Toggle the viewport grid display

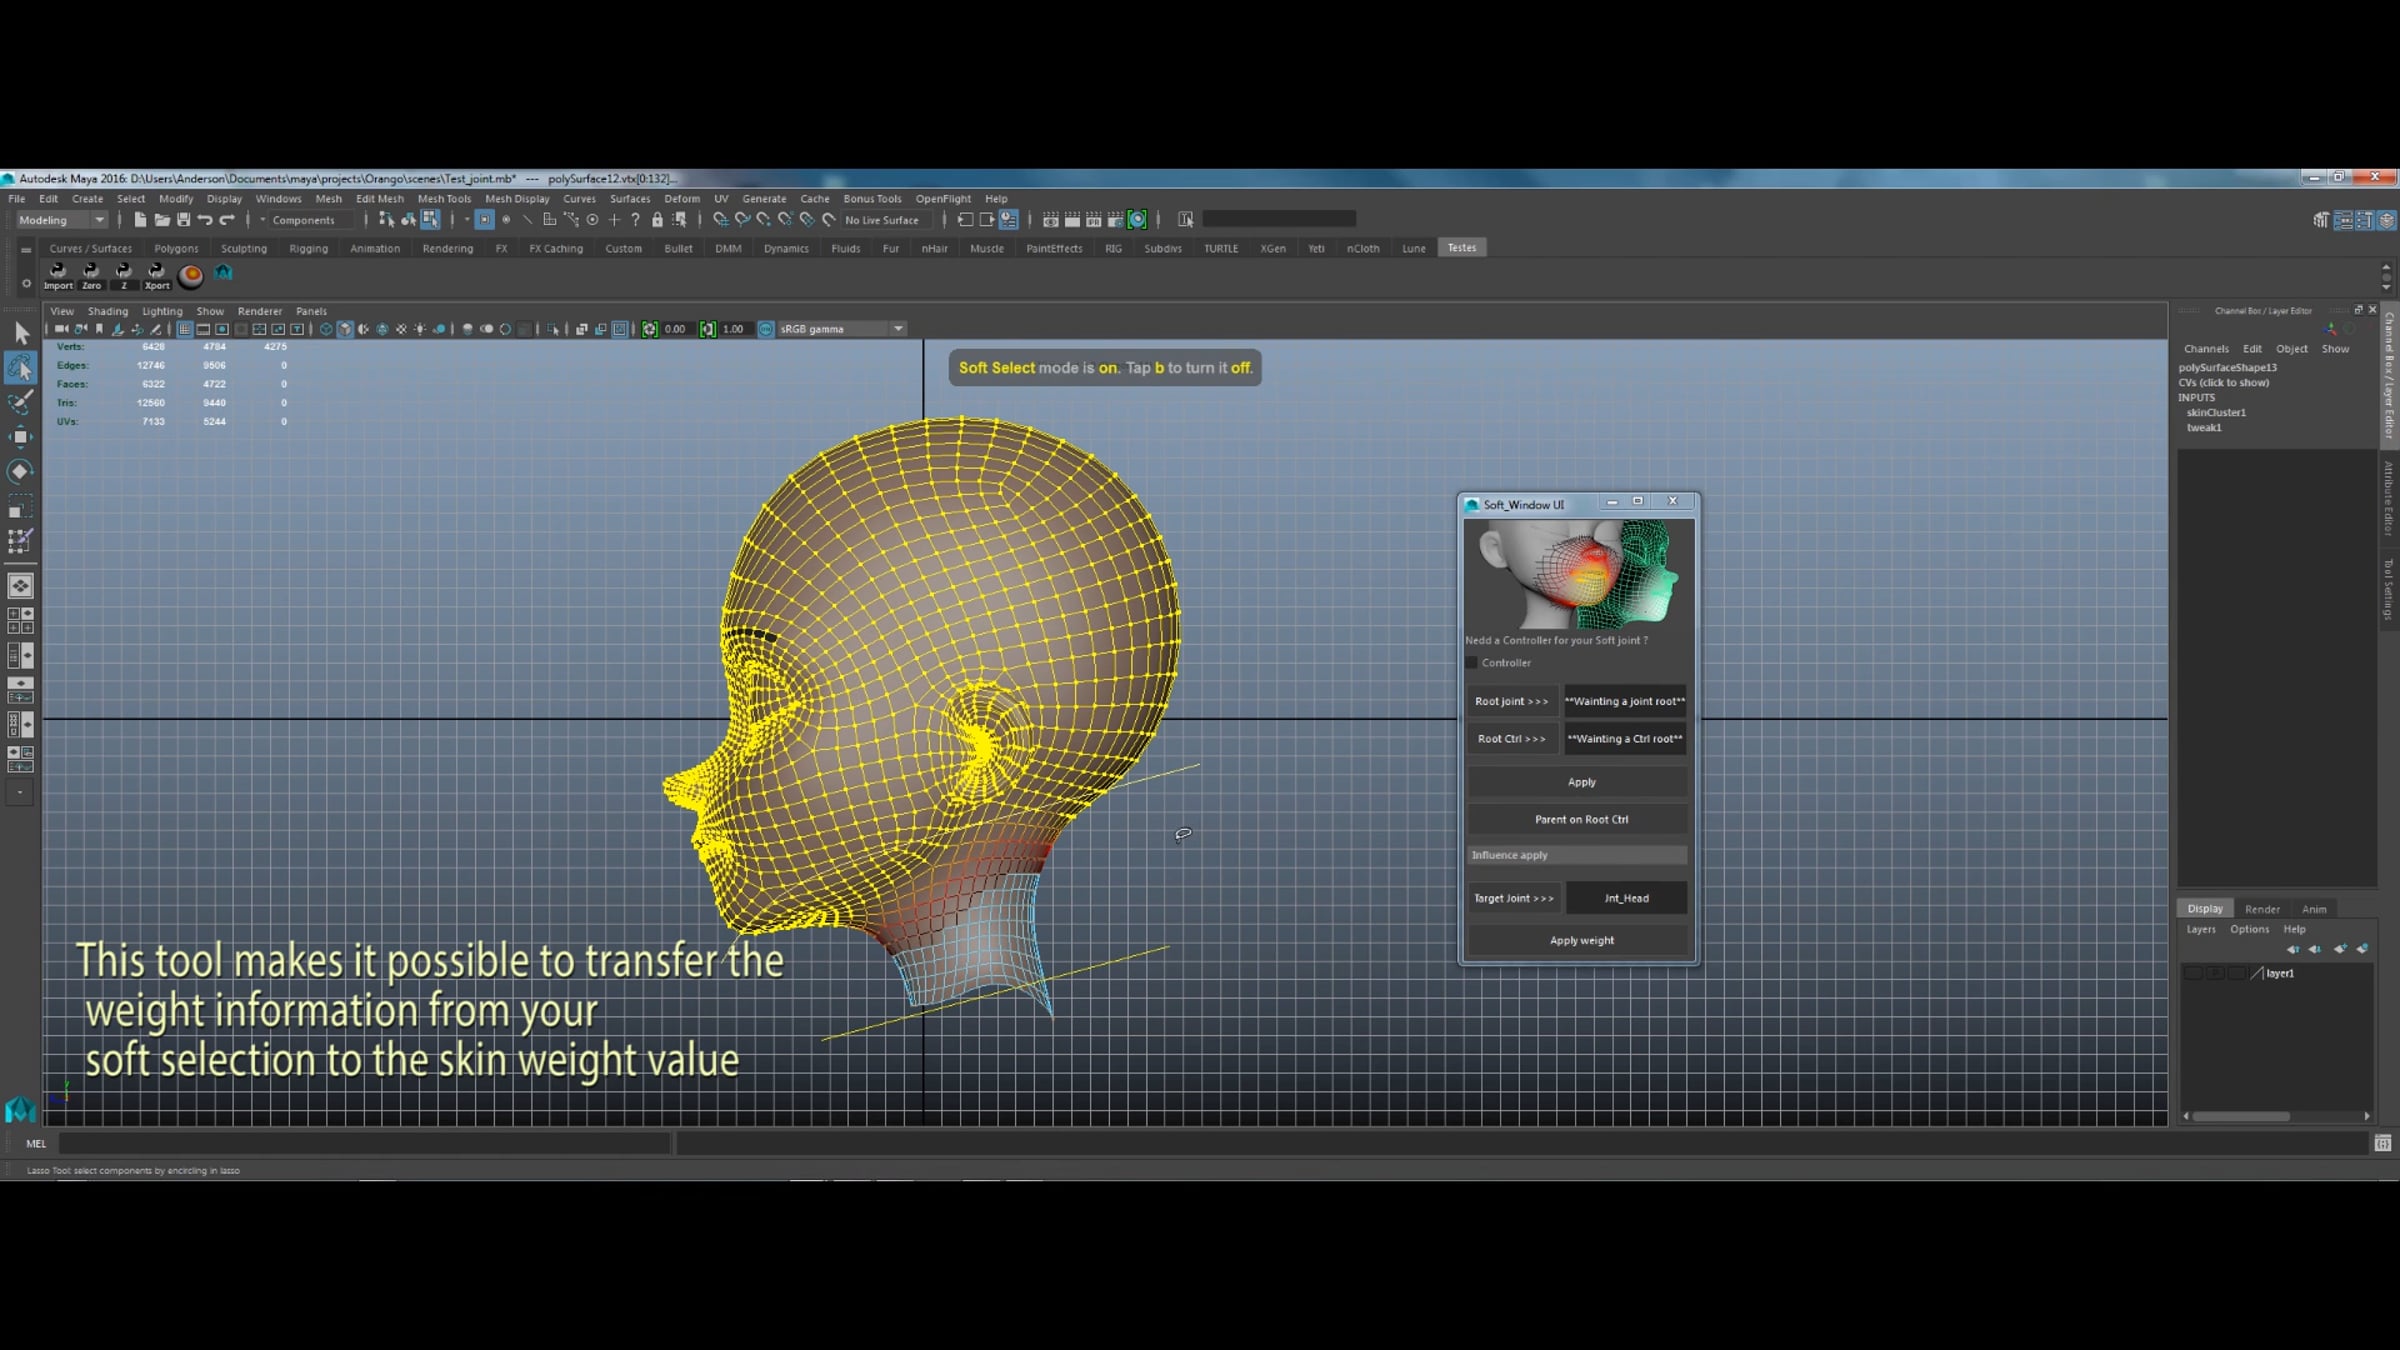pos(185,329)
